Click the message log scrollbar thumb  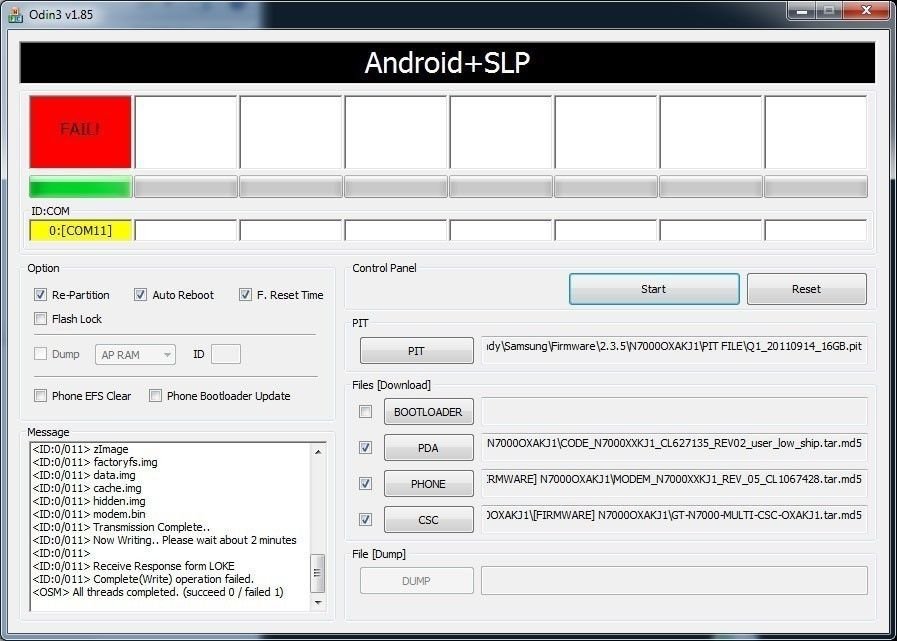[x=318, y=573]
